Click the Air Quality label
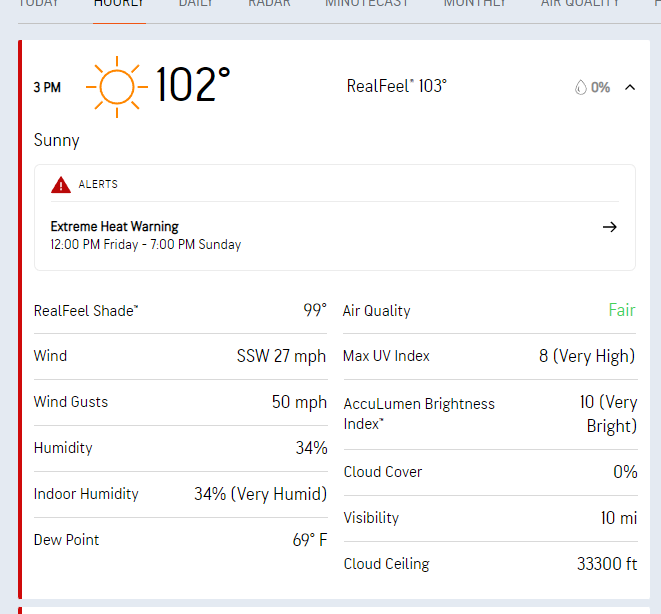This screenshot has height=614, width=661. pos(377,311)
